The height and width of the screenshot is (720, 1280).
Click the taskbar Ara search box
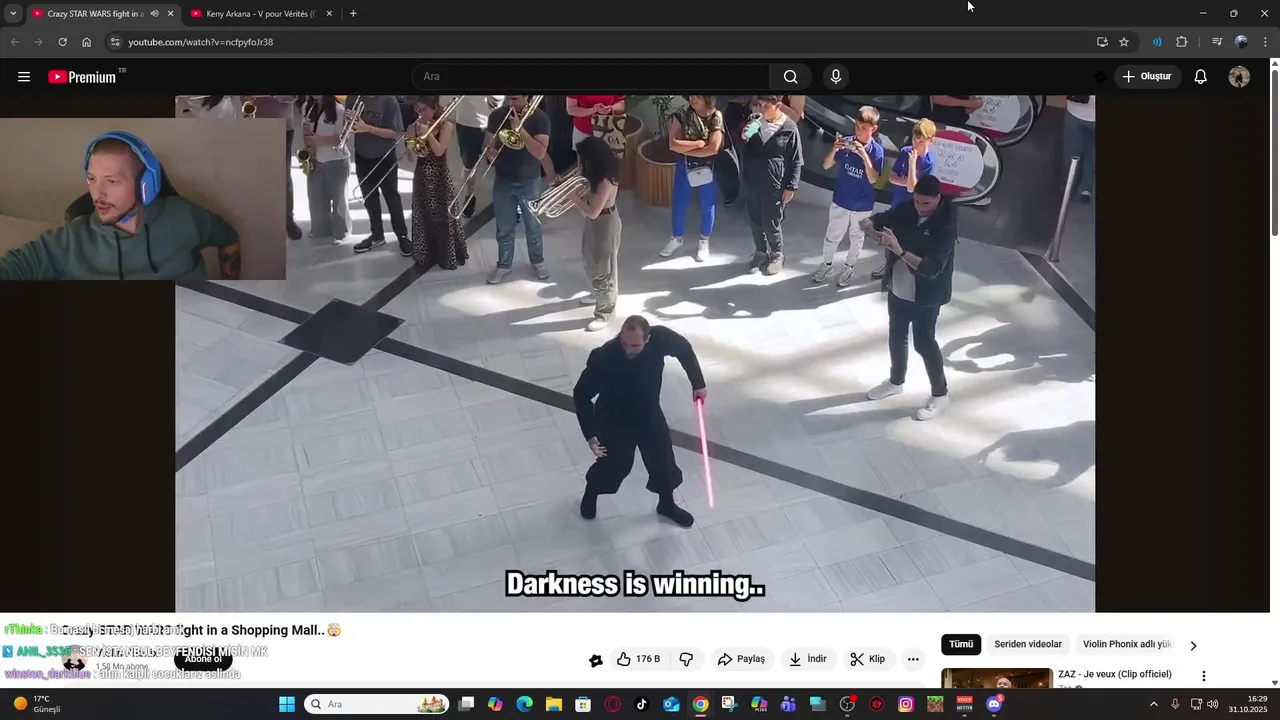coord(376,704)
